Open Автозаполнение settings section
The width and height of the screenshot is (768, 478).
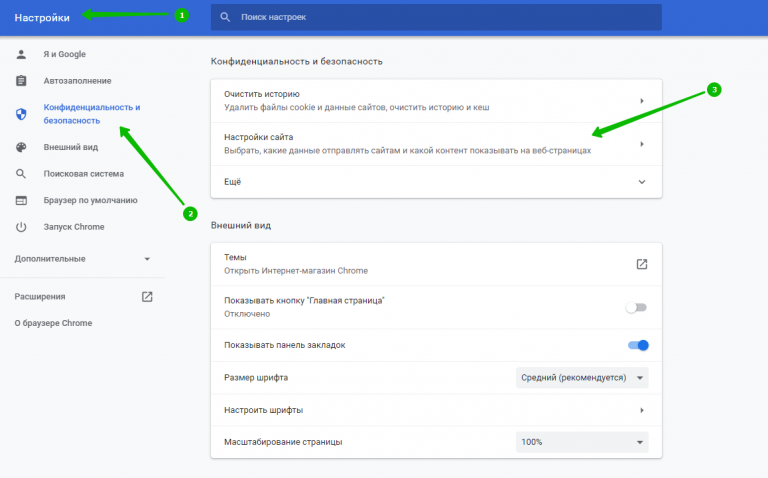(x=77, y=81)
